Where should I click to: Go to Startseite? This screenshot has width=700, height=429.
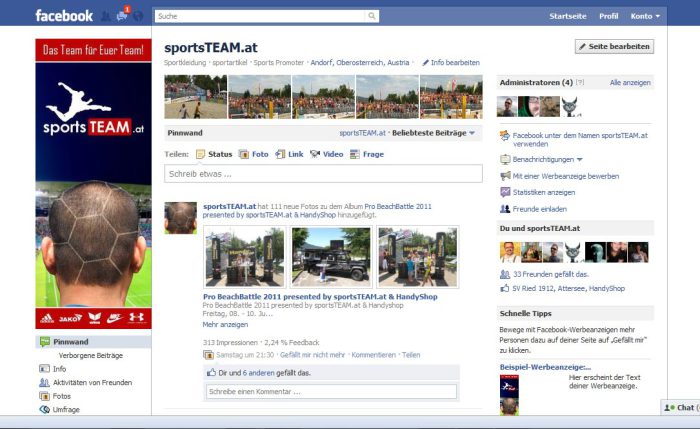point(567,16)
